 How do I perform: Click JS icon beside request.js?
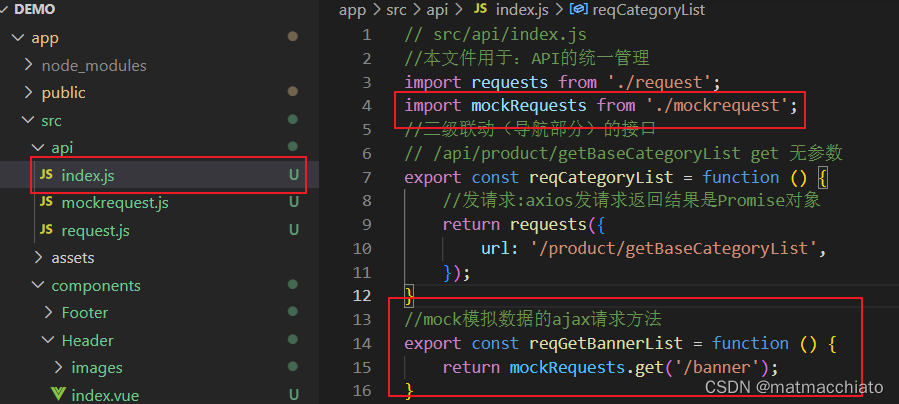point(46,230)
